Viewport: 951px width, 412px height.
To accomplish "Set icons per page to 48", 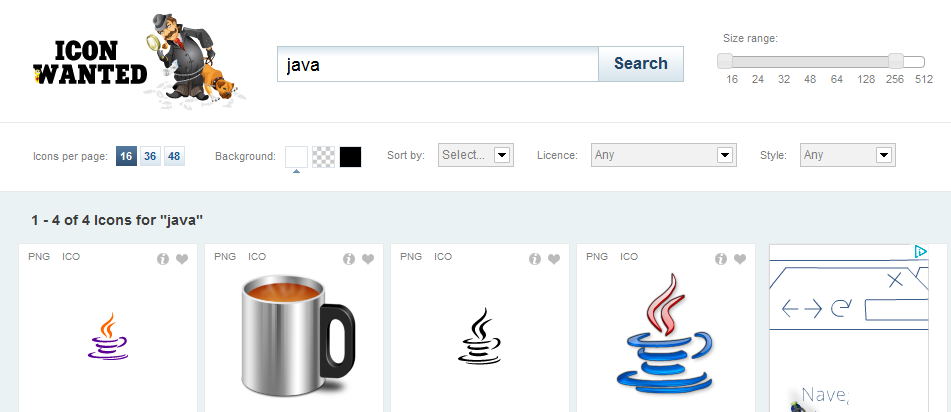I will (x=174, y=156).
